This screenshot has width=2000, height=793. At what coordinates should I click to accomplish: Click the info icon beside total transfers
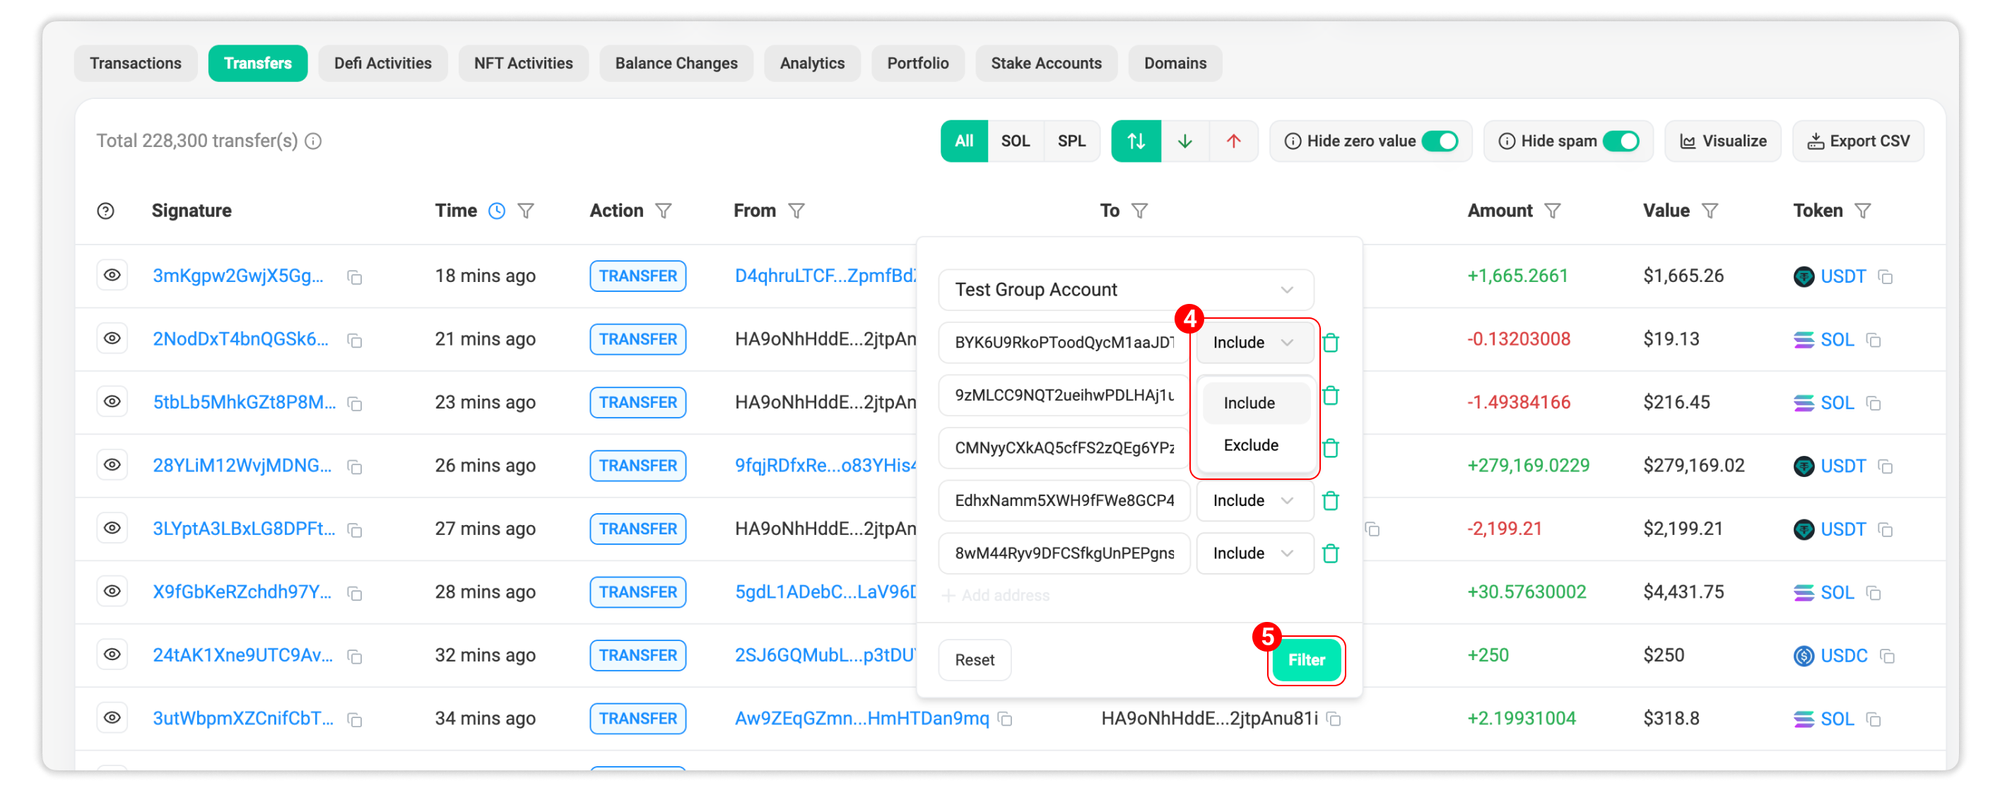(314, 141)
